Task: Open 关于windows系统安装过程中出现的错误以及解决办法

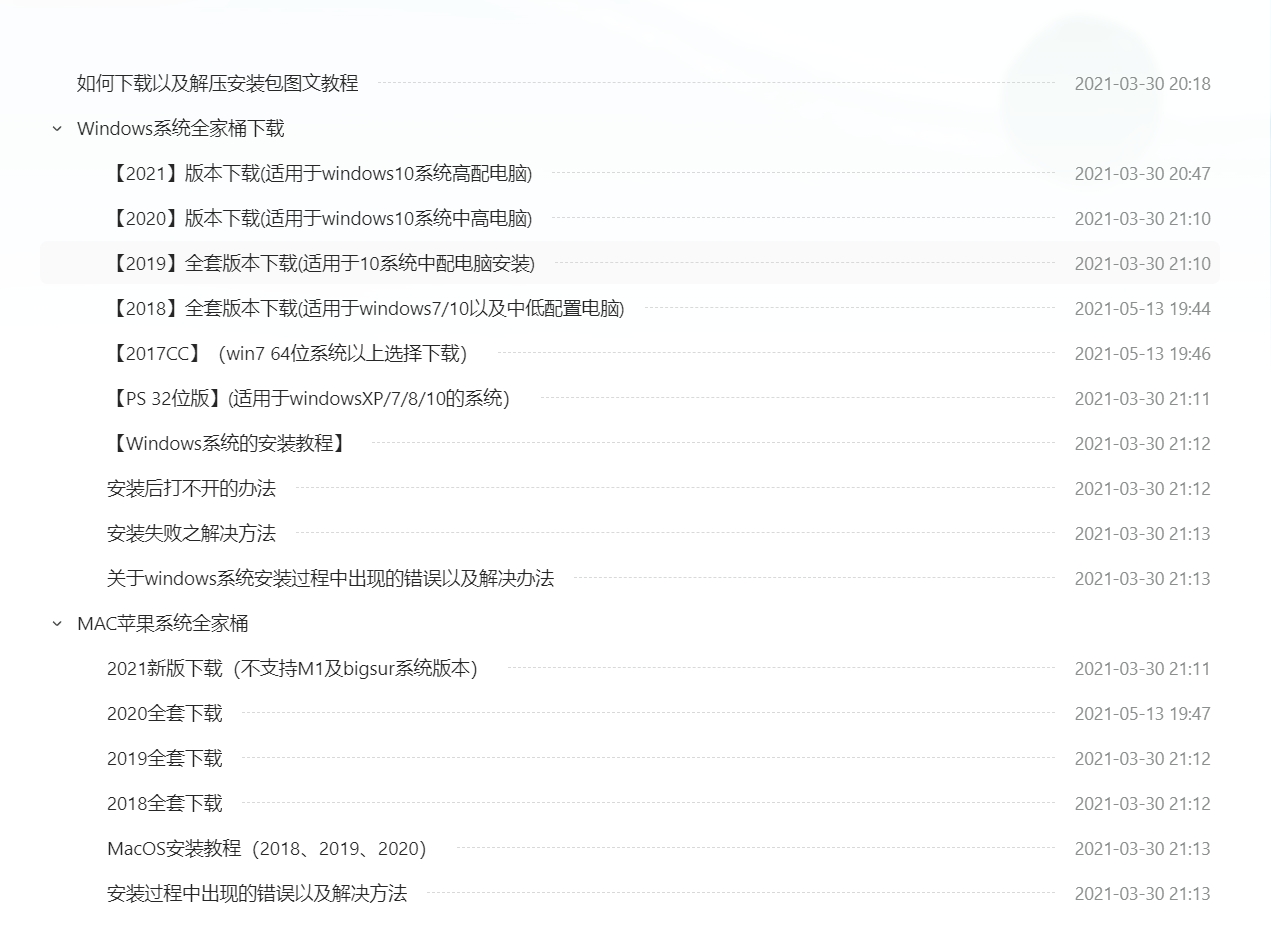Action: click(x=330, y=579)
